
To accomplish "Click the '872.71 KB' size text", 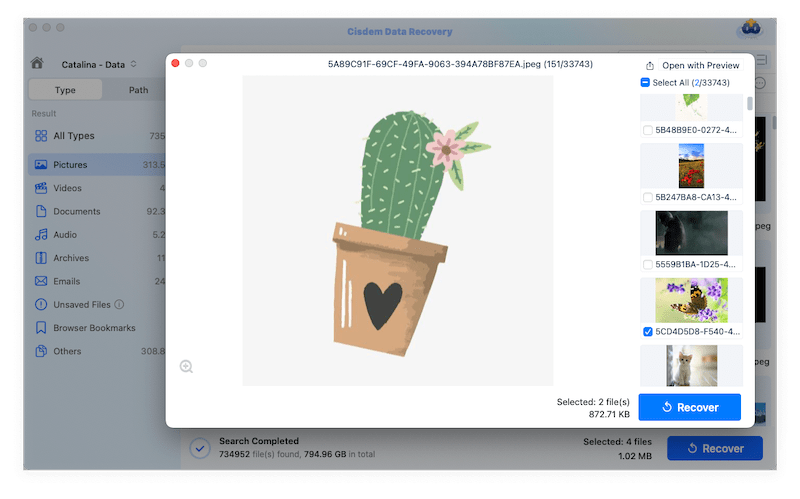I will (x=609, y=414).
